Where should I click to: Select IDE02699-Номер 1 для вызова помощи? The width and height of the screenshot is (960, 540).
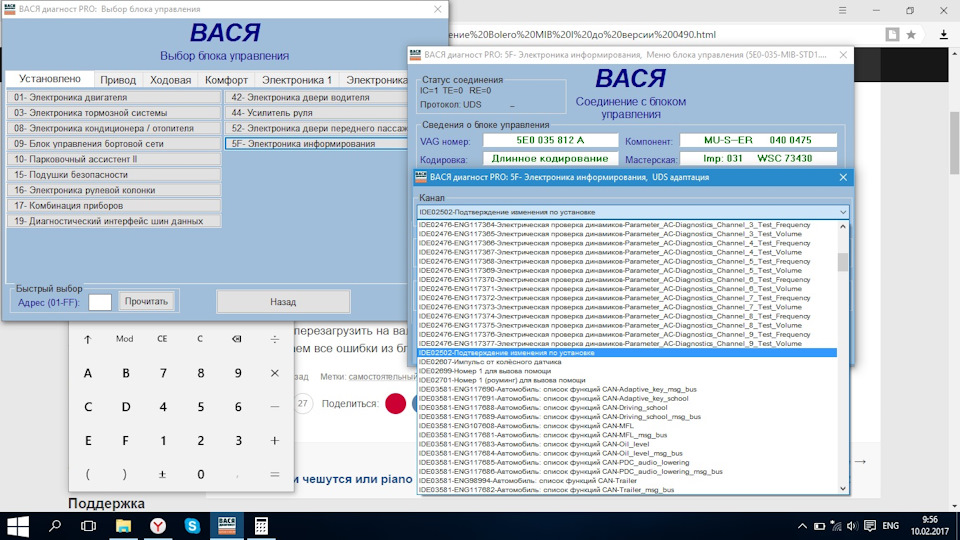(x=627, y=371)
